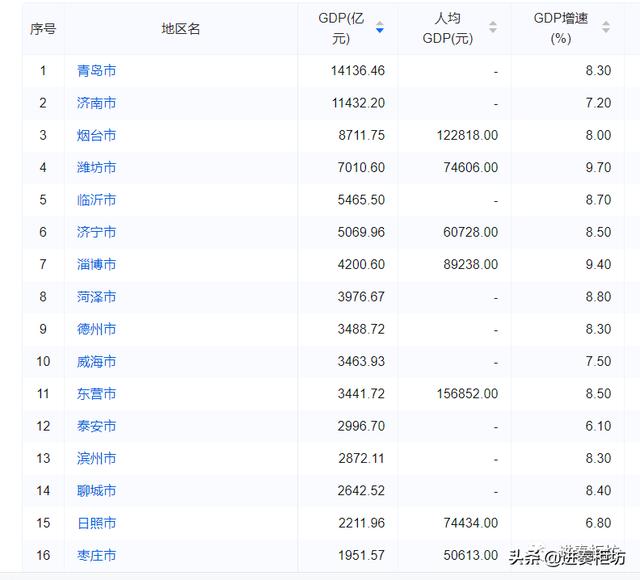Open 枣庄市 link
The height and width of the screenshot is (580, 640).
[x=96, y=555]
